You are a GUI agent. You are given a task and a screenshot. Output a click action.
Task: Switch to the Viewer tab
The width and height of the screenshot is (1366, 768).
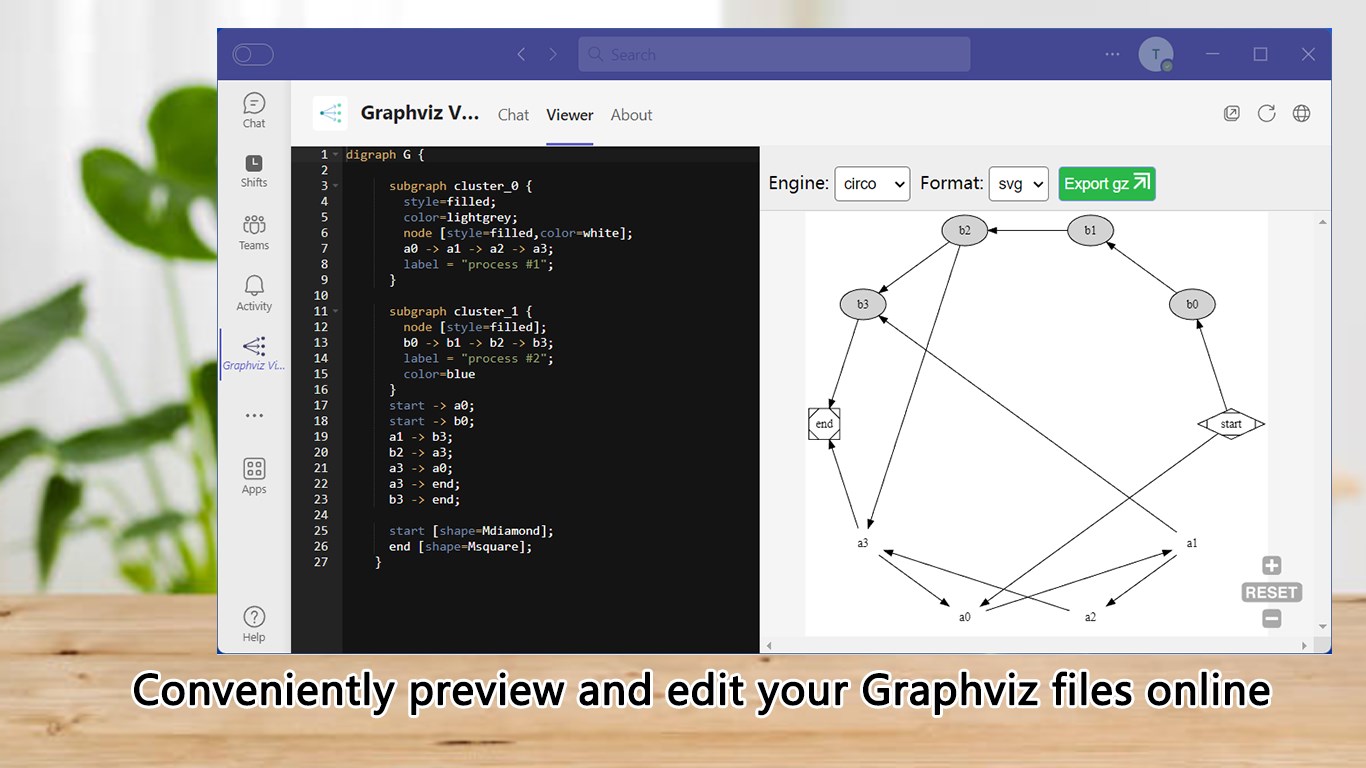coord(570,115)
